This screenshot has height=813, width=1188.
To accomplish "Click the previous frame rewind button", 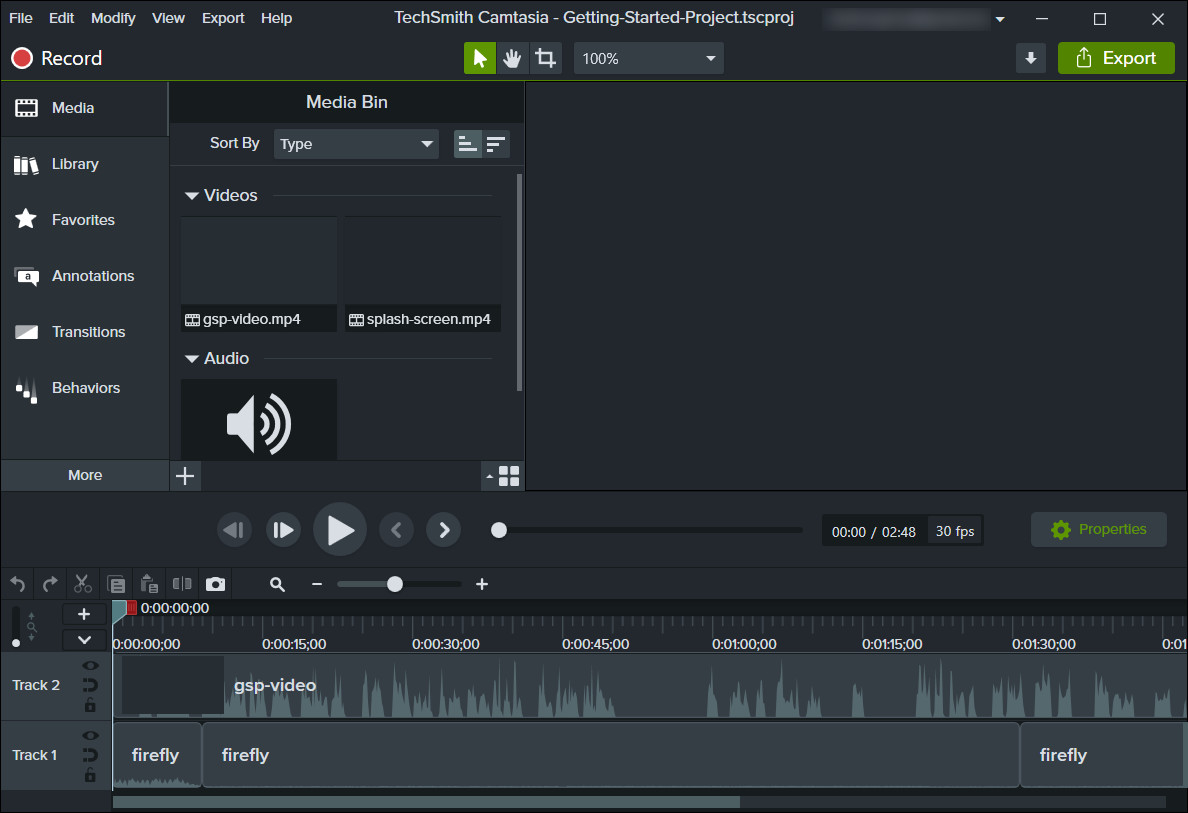I will coord(234,530).
